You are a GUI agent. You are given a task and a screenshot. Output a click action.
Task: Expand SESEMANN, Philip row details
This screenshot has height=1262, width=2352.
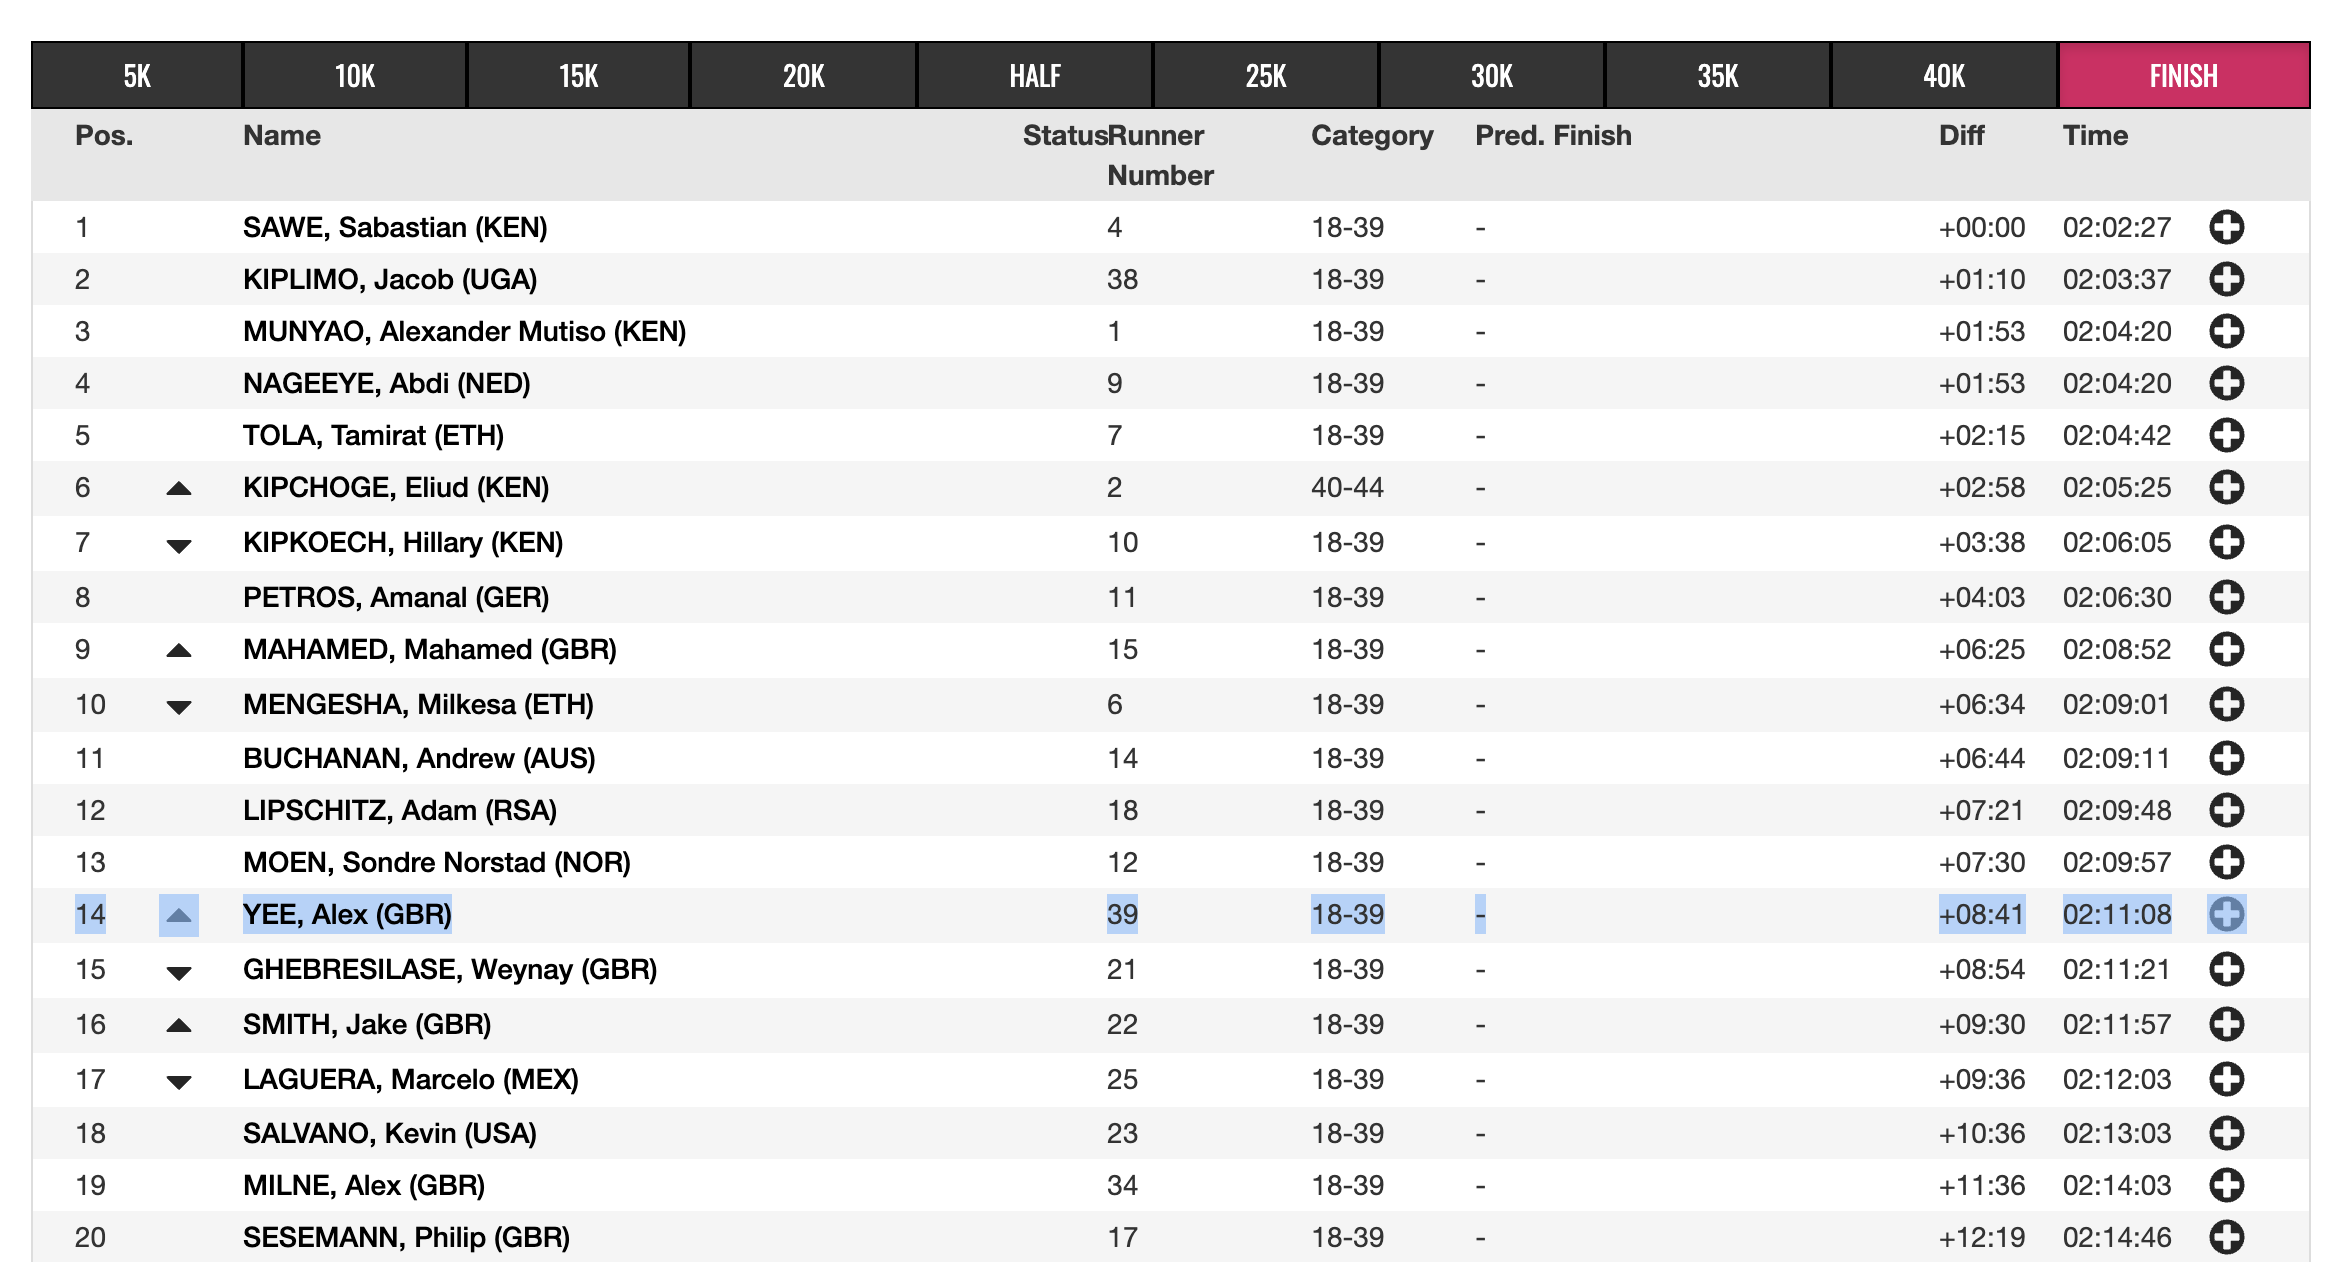2226,1237
